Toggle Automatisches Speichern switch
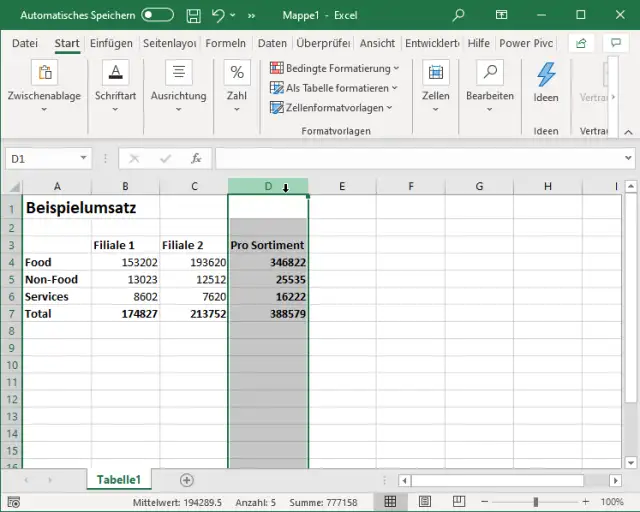640x512 pixels. click(157, 16)
